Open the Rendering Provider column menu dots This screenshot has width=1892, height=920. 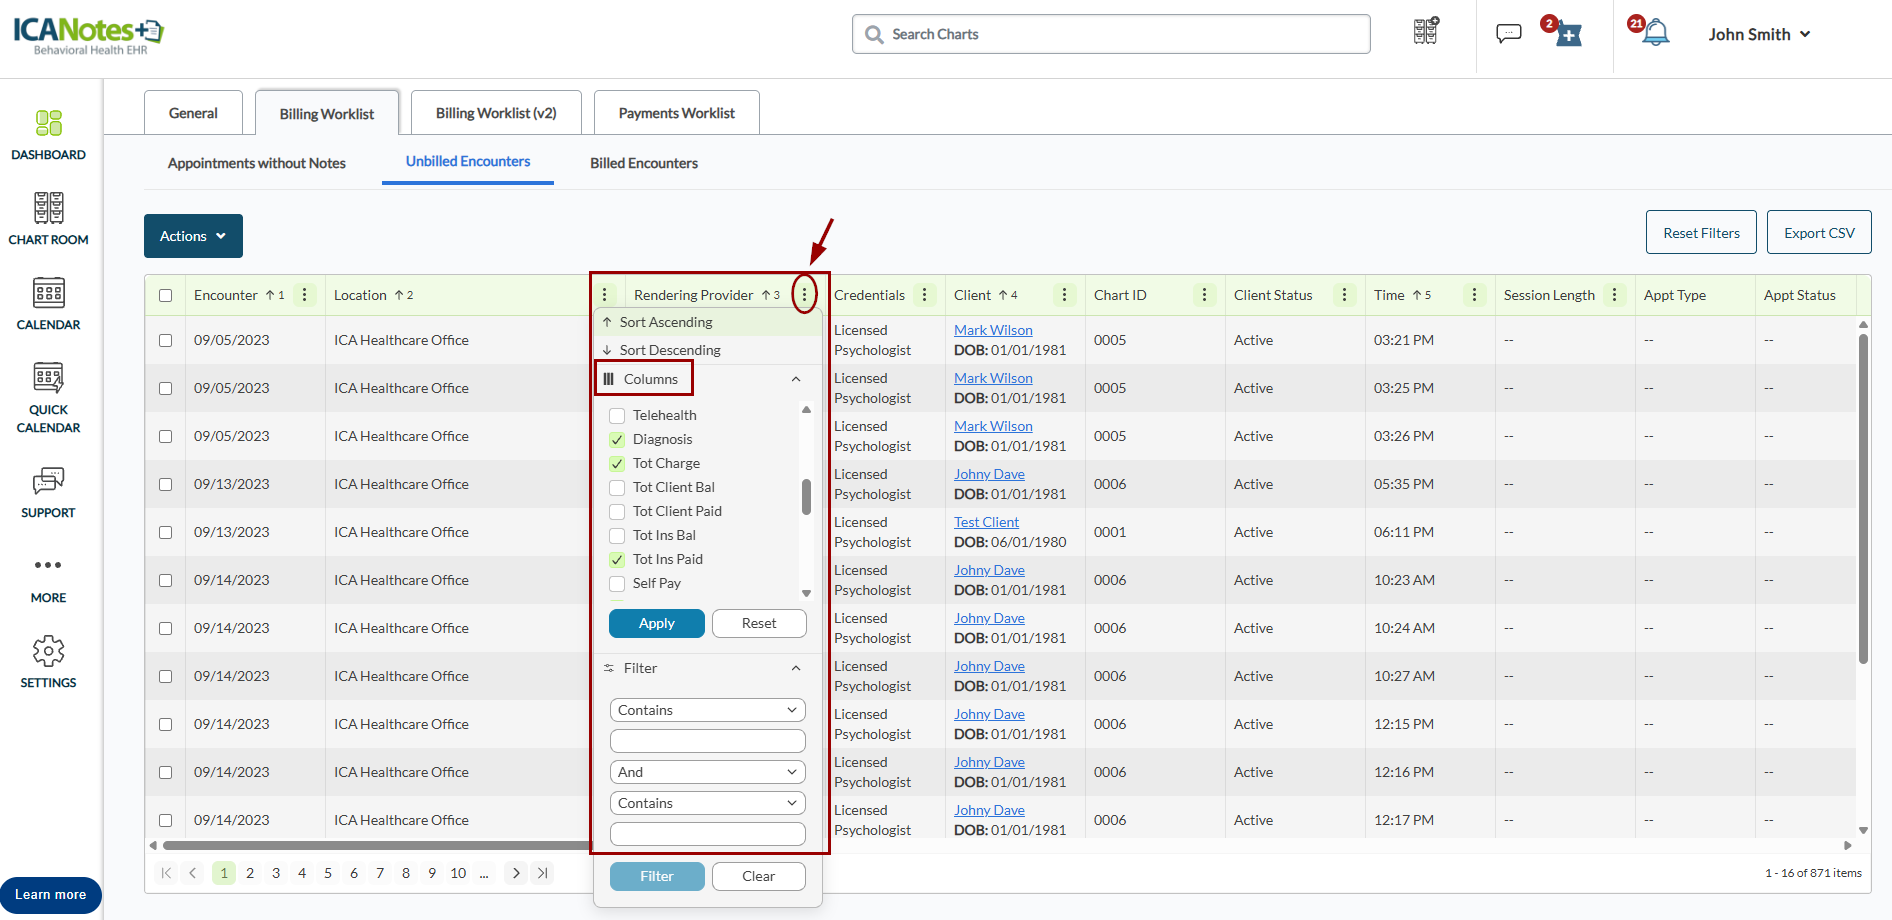(x=804, y=295)
